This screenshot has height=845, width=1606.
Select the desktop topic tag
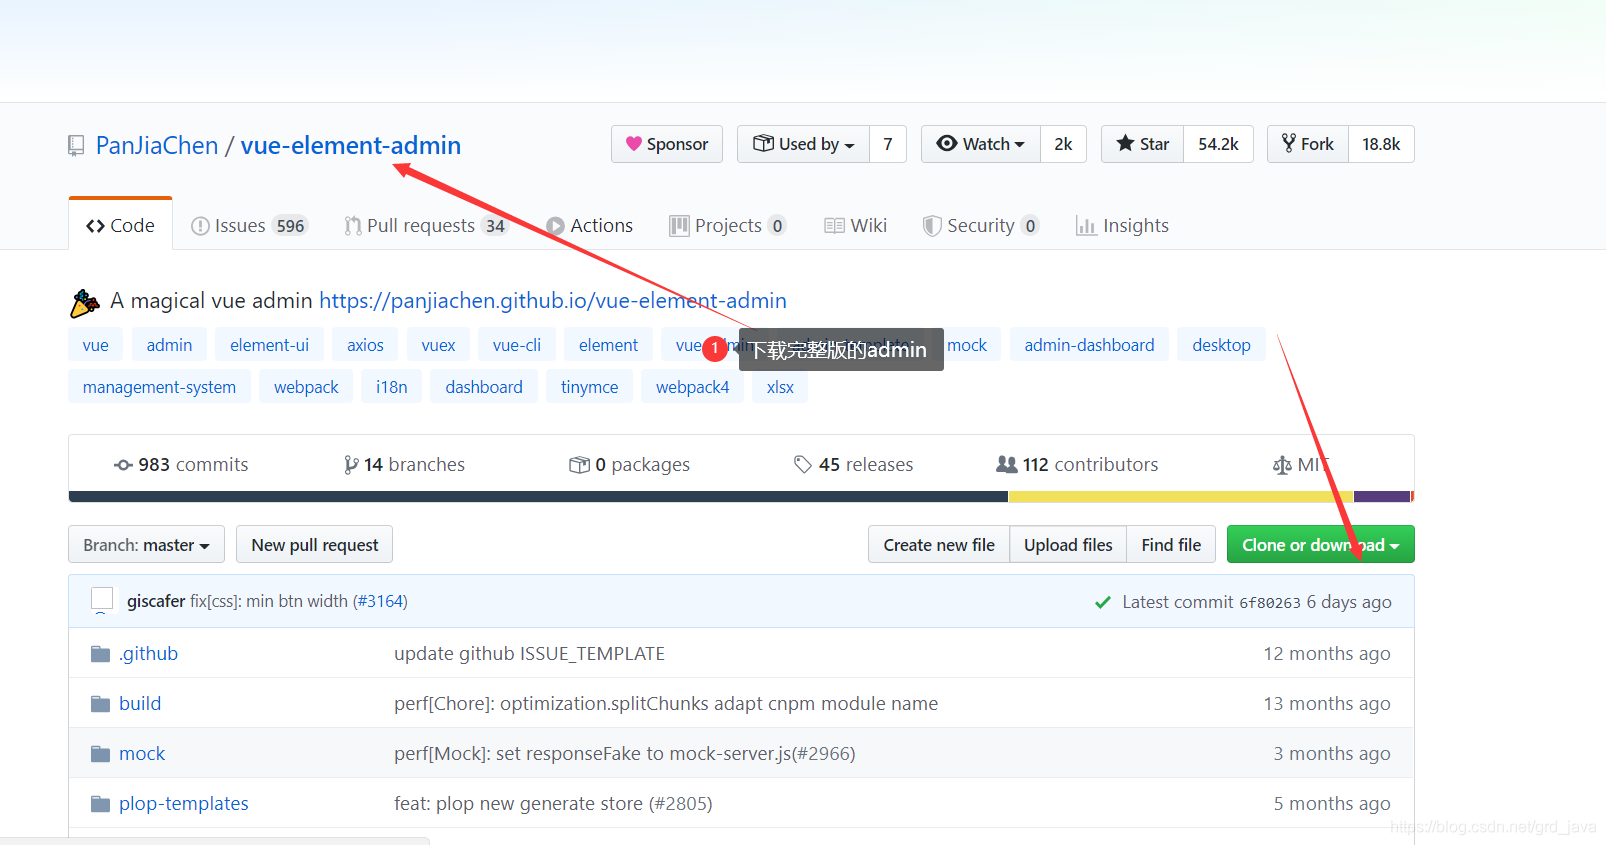[x=1221, y=345]
